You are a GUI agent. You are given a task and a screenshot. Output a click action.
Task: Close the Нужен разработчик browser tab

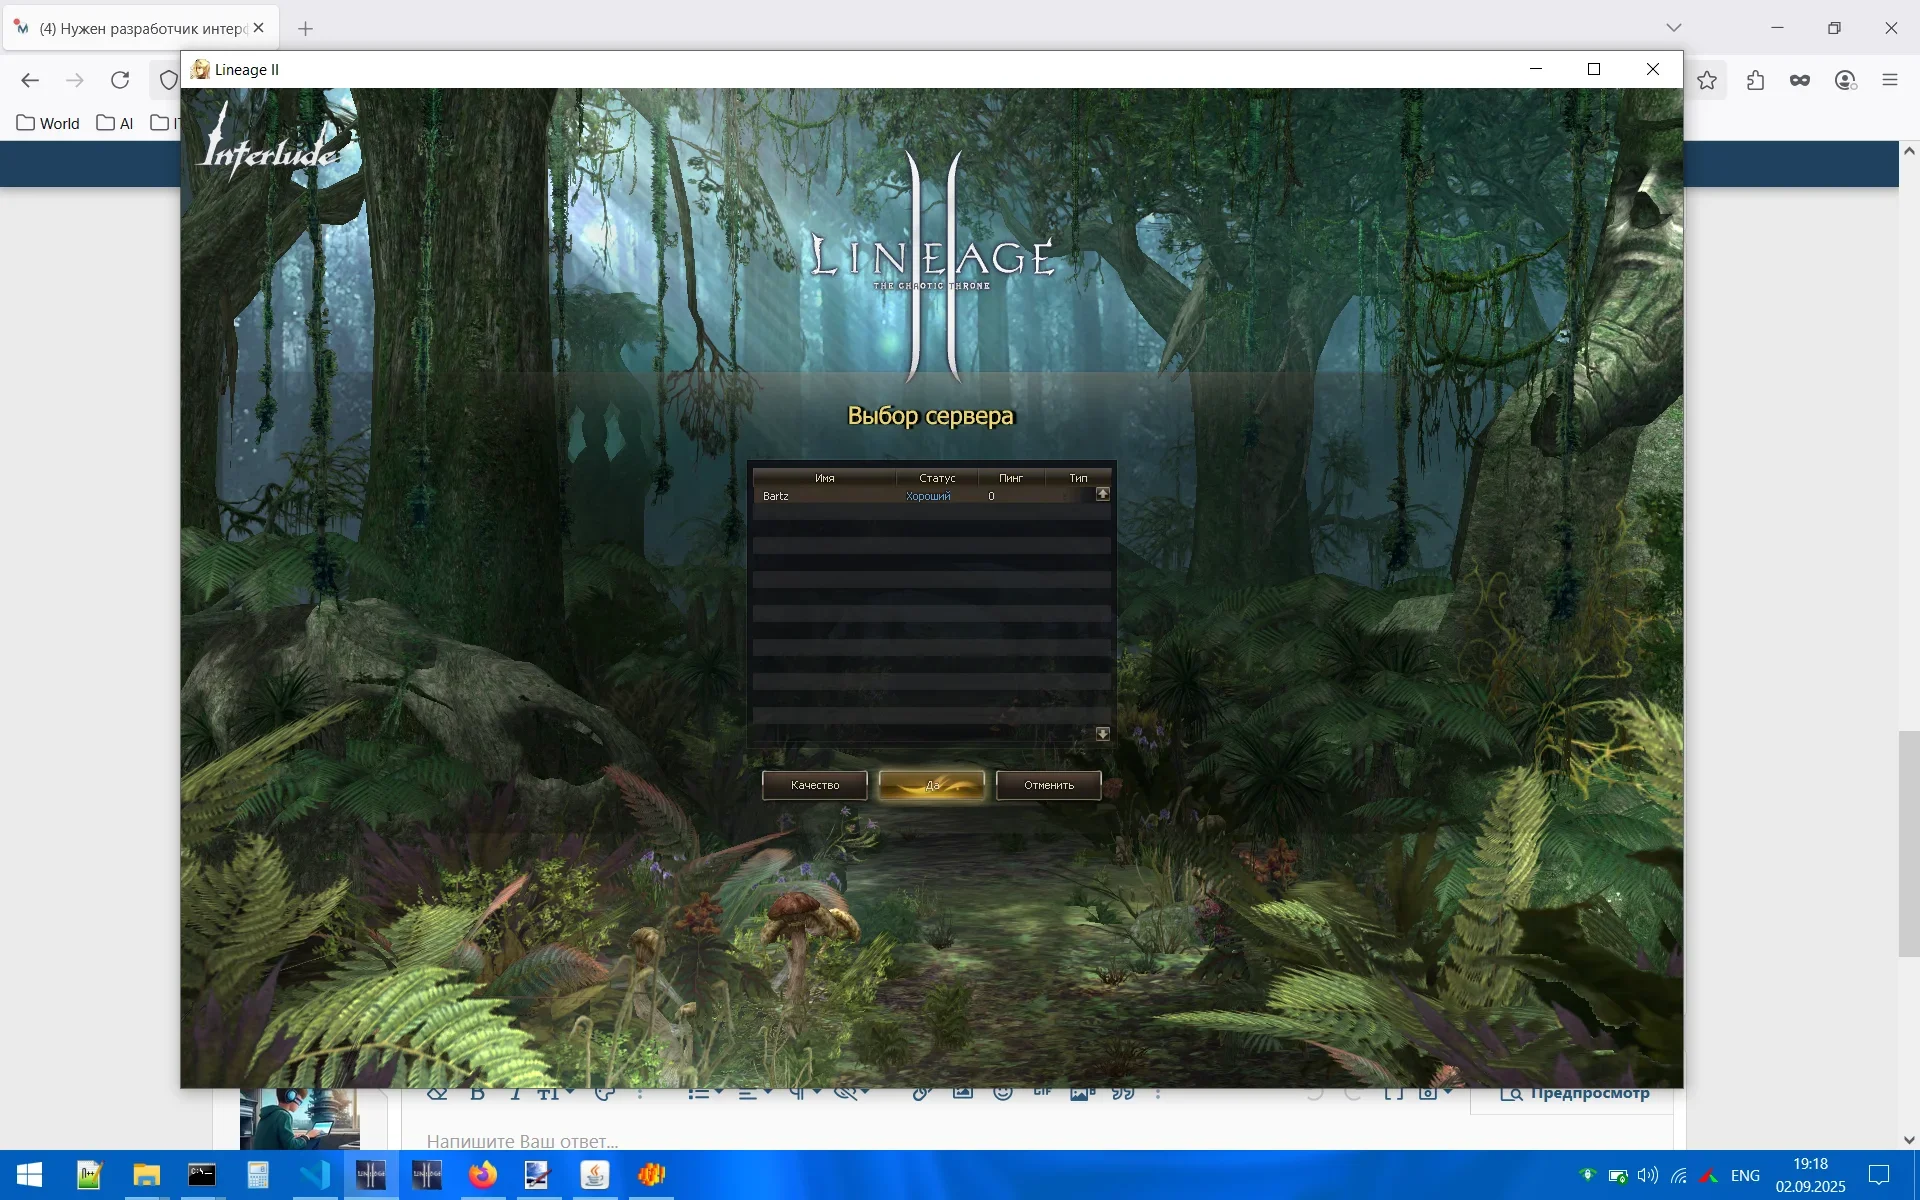coord(259,28)
